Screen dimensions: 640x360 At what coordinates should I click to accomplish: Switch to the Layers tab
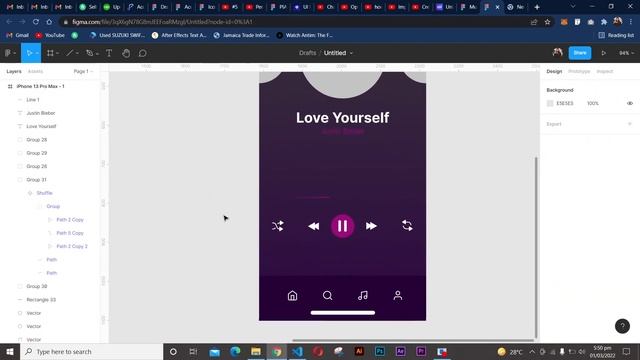click(14, 71)
